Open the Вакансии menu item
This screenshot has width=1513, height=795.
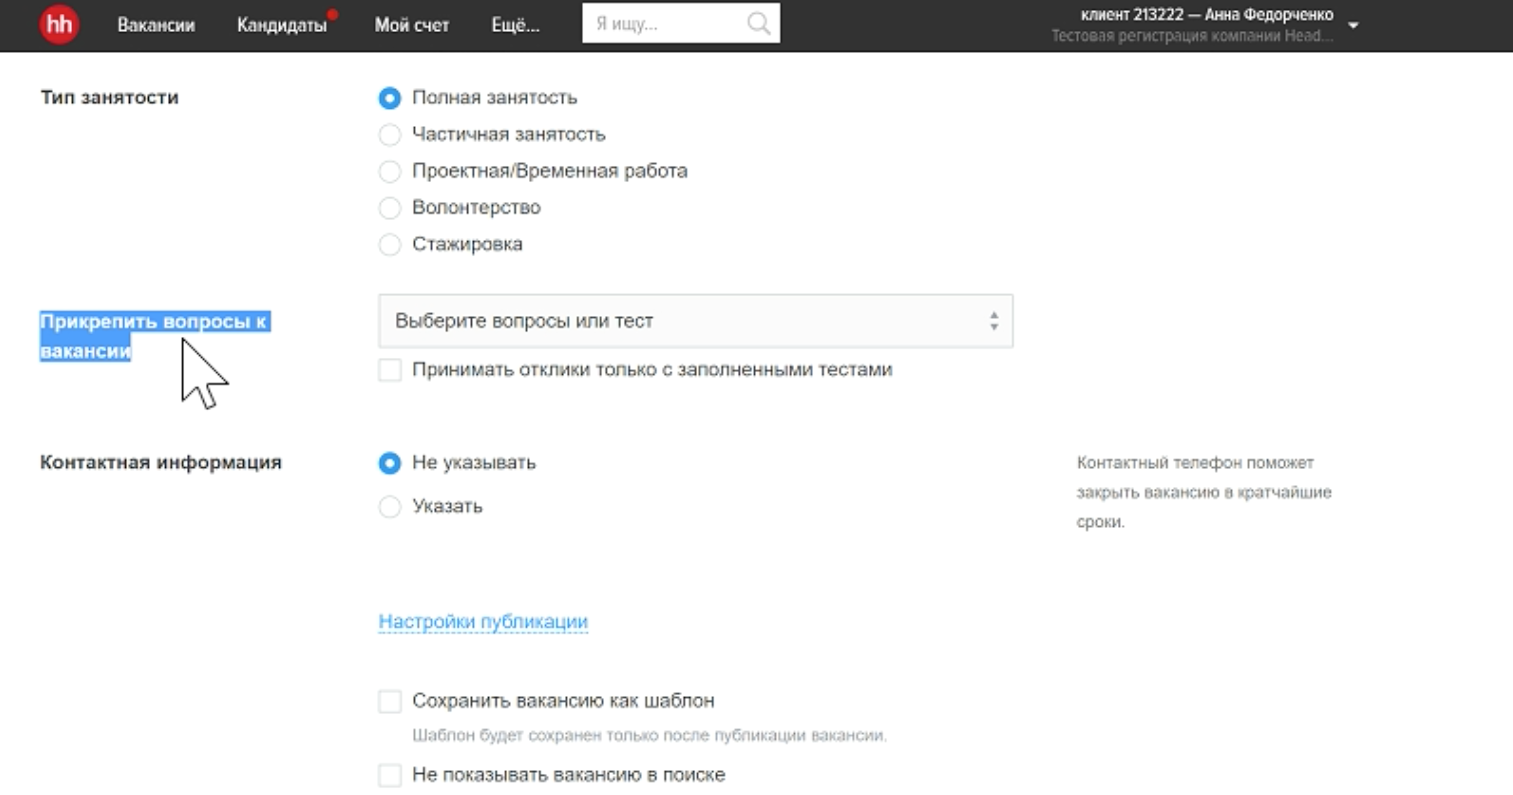pos(156,25)
